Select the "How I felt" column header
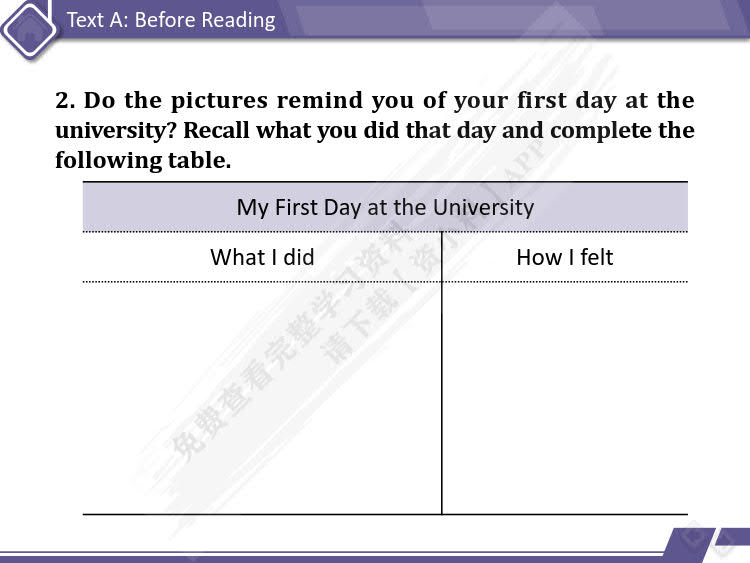This screenshot has width=750, height=563. (x=564, y=257)
